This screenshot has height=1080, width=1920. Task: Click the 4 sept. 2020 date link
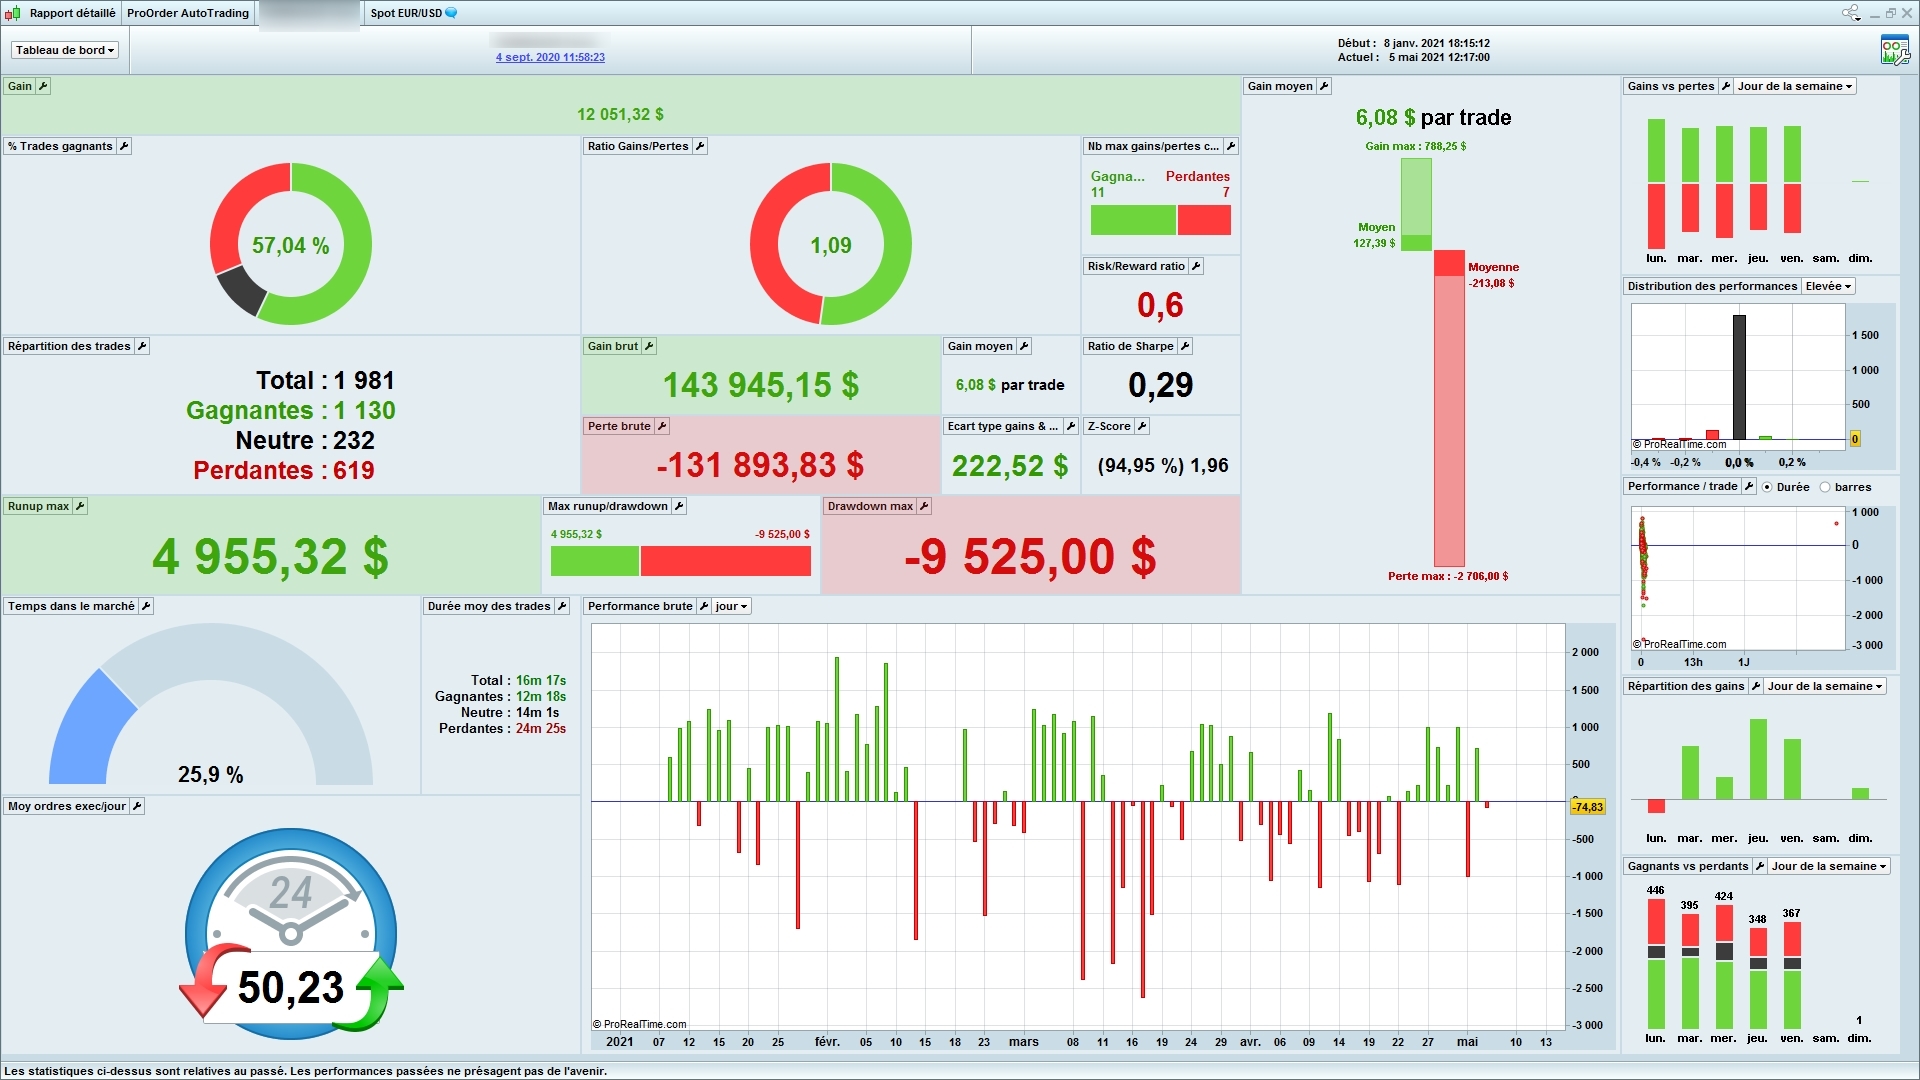click(550, 57)
